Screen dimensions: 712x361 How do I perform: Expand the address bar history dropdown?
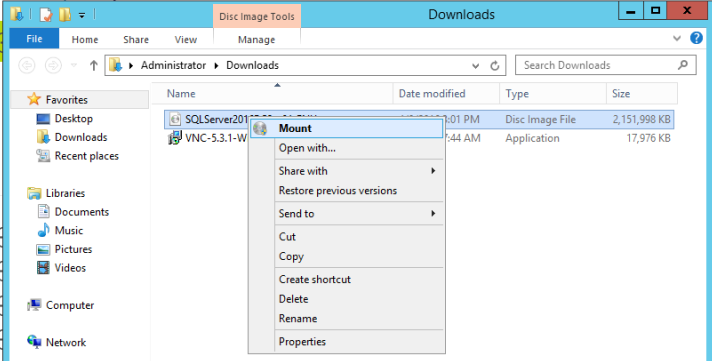coord(475,66)
